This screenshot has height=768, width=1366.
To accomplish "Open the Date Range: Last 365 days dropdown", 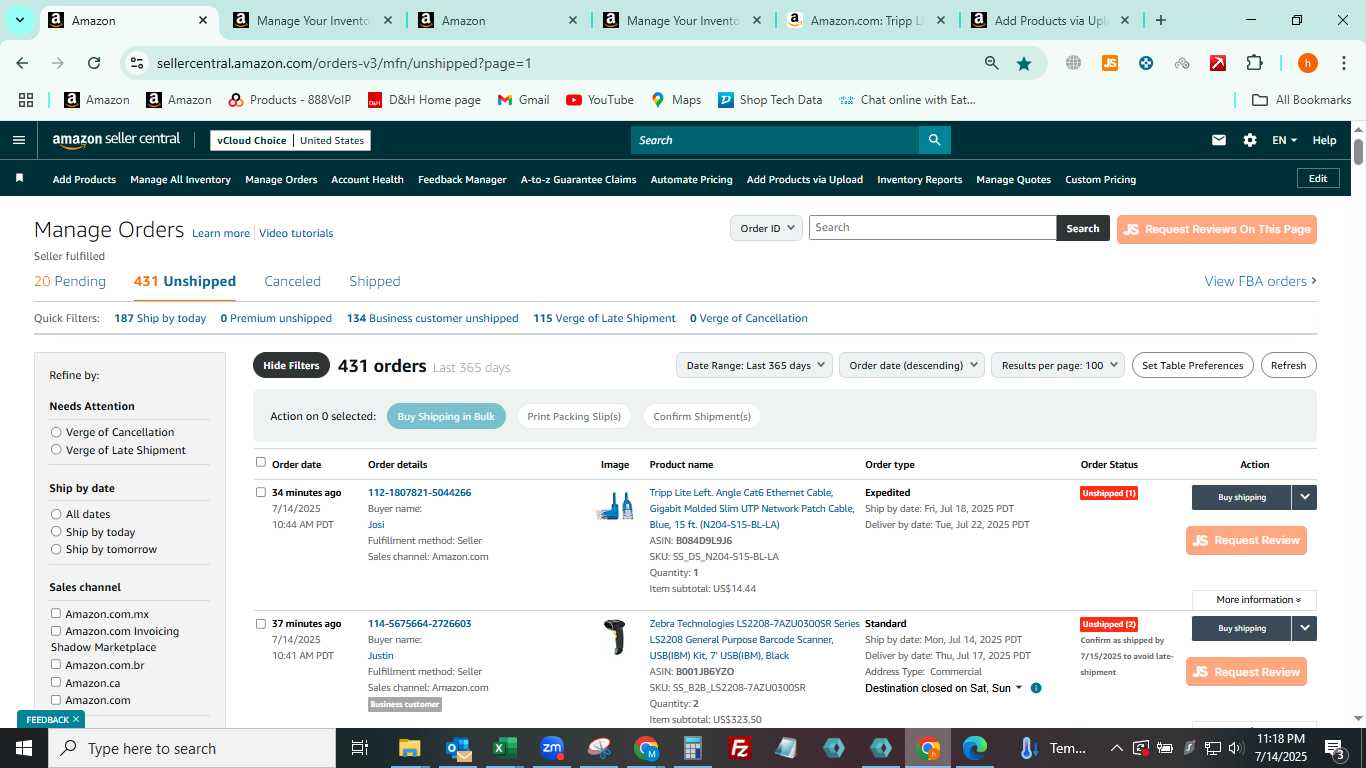I will coord(754,365).
